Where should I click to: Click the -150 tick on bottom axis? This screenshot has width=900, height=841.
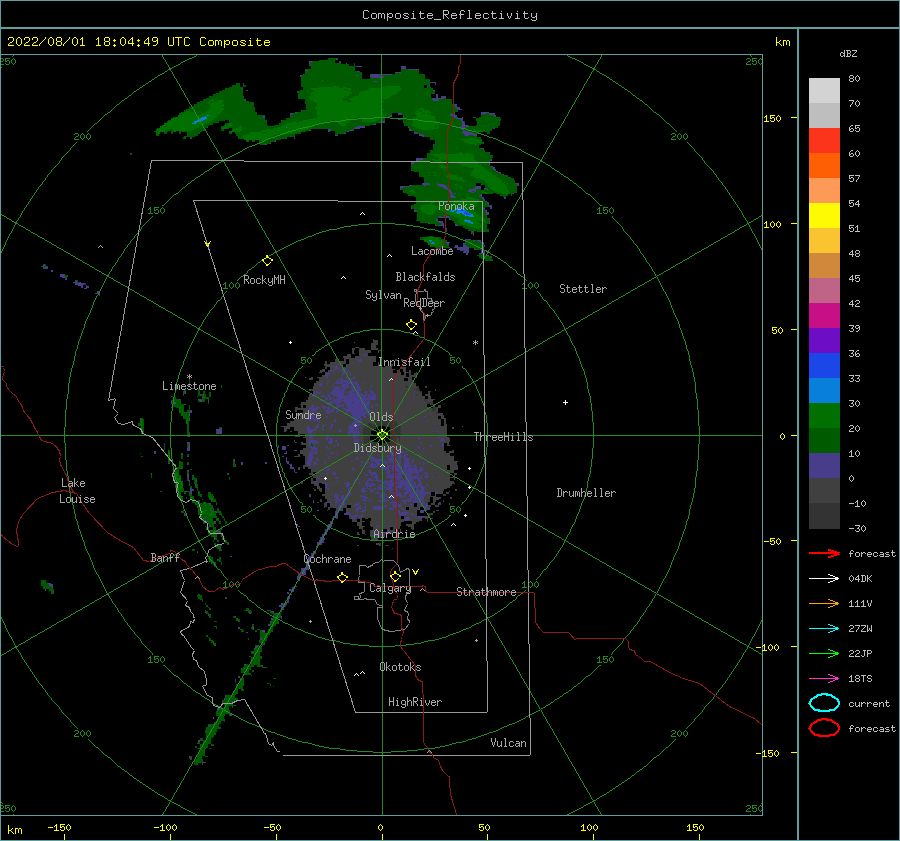click(59, 827)
